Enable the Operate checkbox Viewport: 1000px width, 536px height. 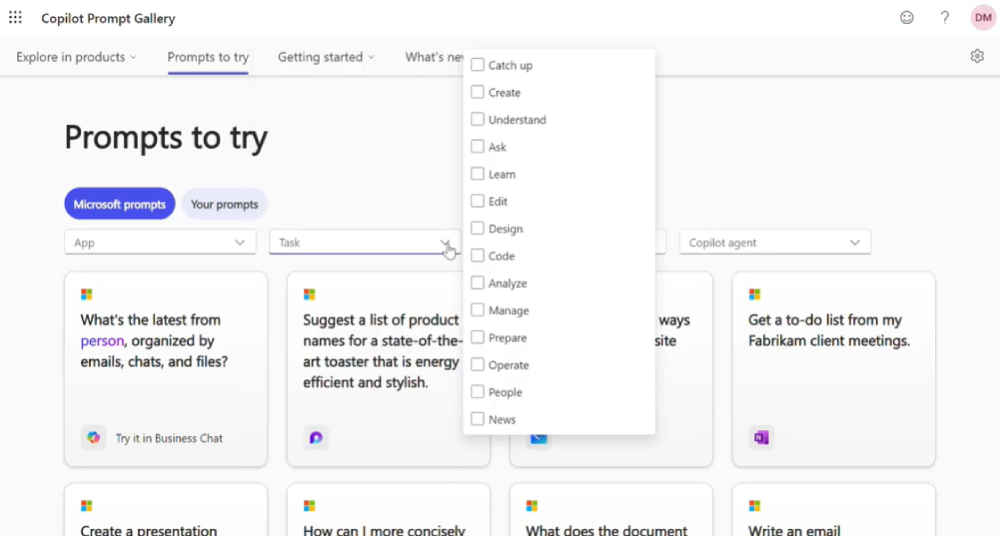click(477, 364)
